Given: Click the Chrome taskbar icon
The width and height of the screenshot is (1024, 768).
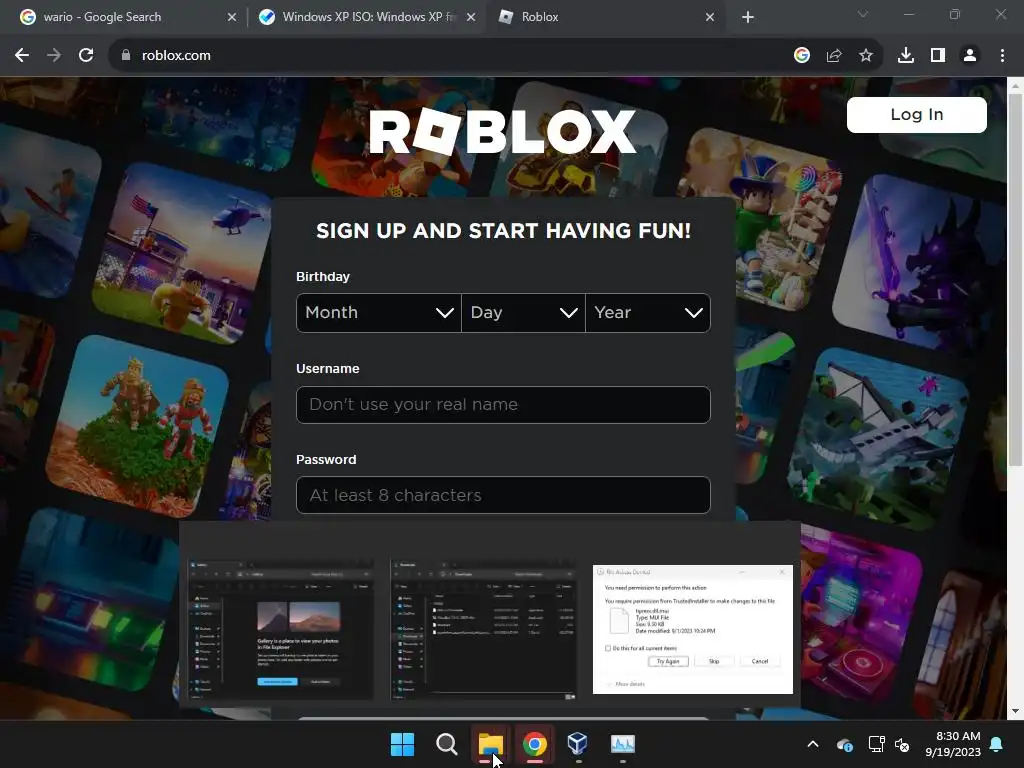Looking at the screenshot, I should tap(534, 744).
